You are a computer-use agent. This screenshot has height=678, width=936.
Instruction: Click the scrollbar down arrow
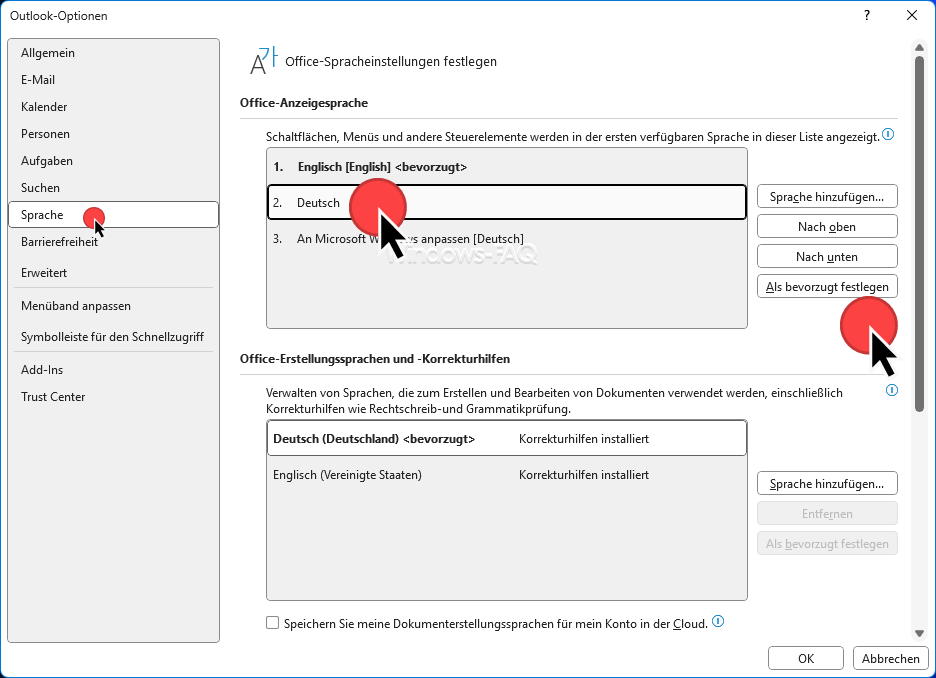919,632
